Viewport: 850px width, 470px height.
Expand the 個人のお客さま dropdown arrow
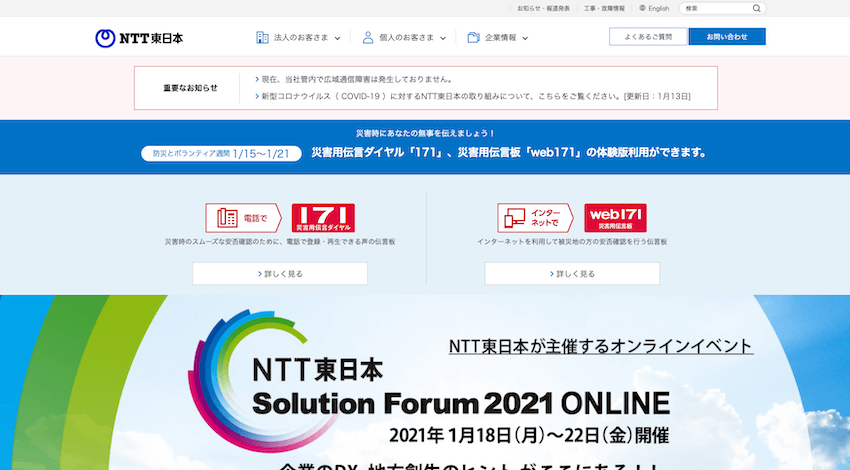(x=443, y=38)
